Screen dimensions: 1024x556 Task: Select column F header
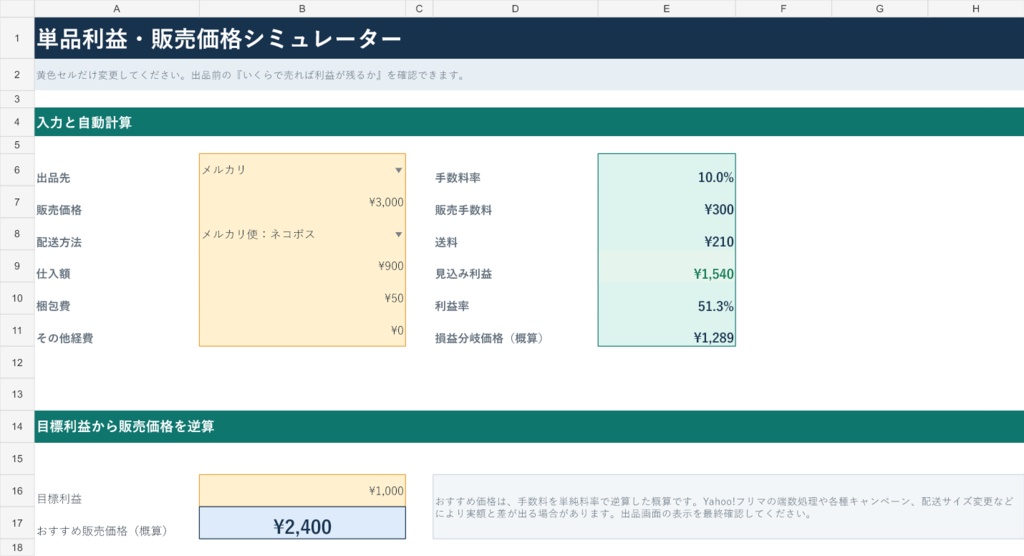784,8
